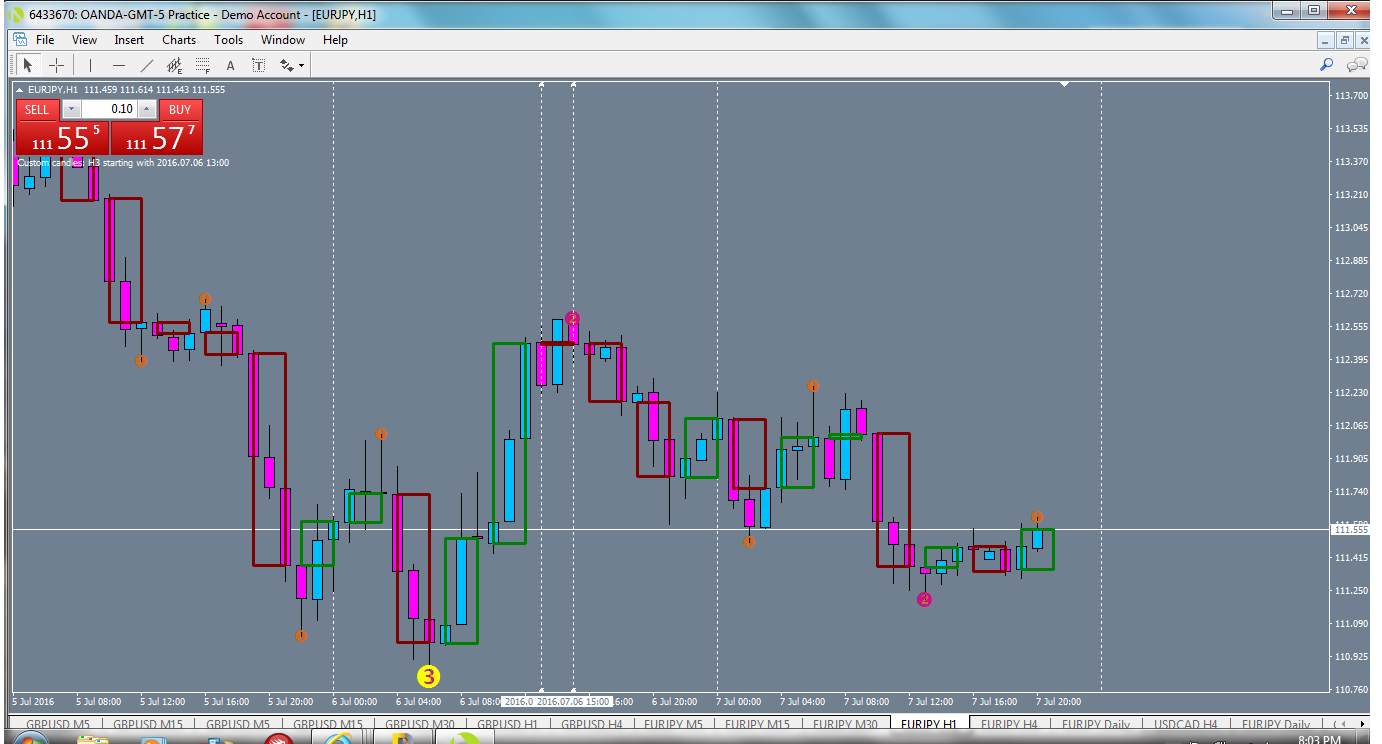Screen dimensions: 1382x744
Task: Decrease lot size with the down stepper
Action: pyautogui.click(x=71, y=109)
